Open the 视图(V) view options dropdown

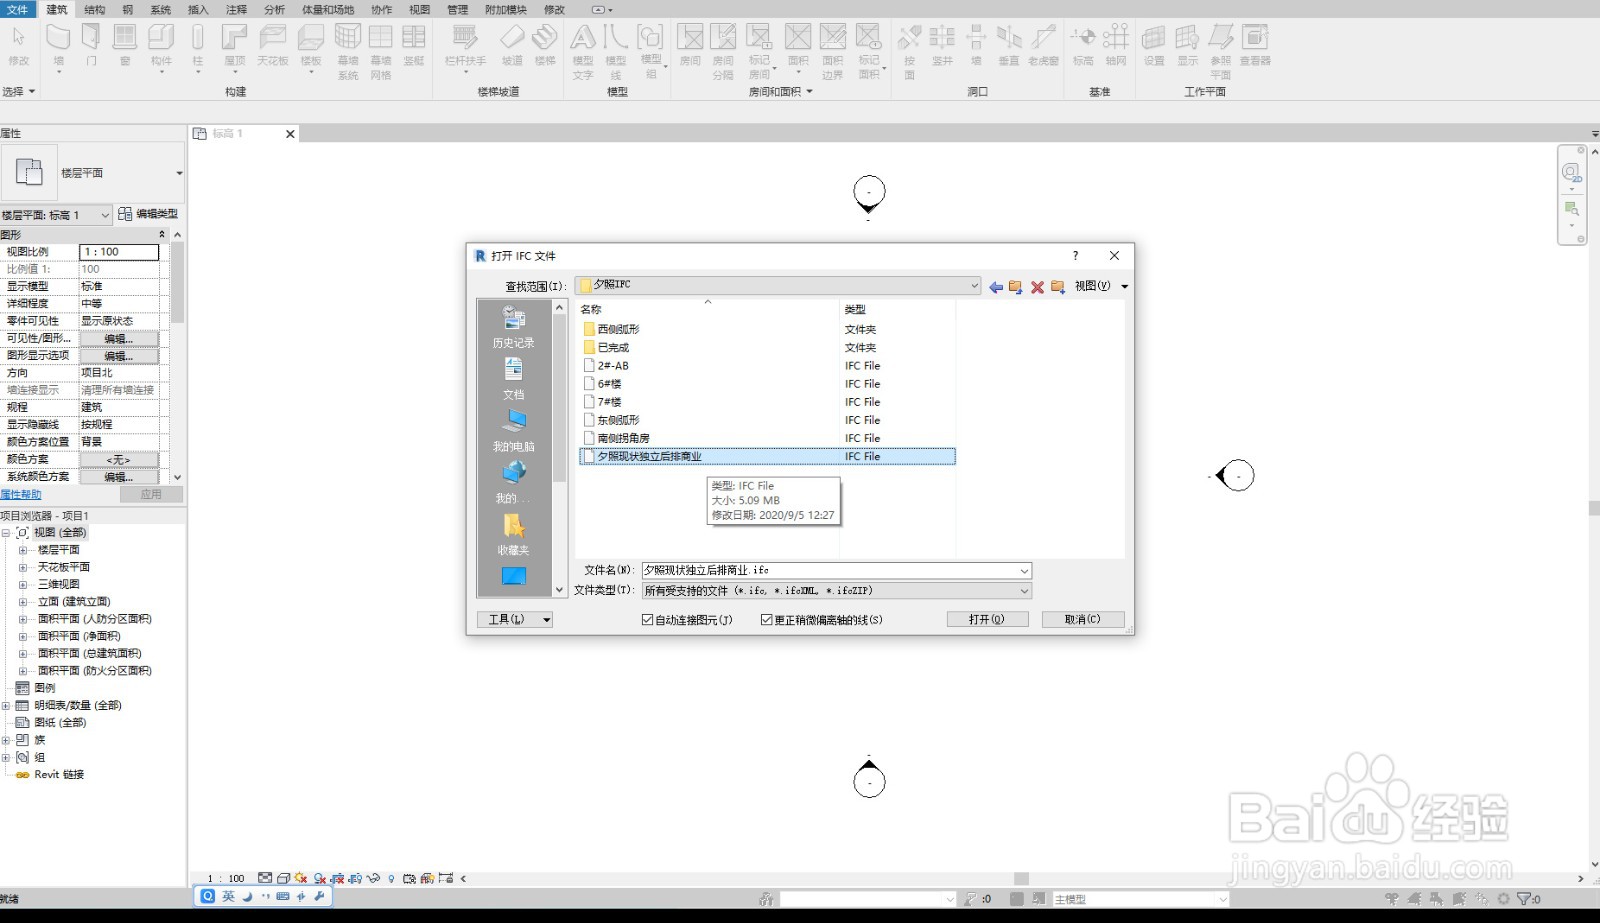pyautogui.click(x=1101, y=286)
